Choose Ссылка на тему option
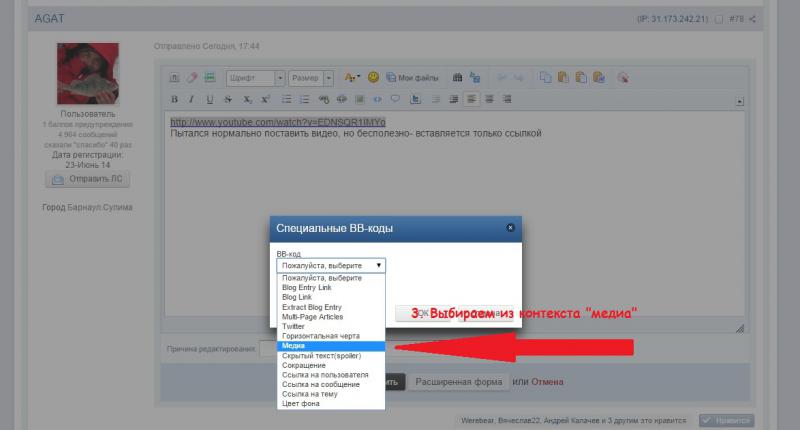This screenshot has height=430, width=800. tap(331, 394)
